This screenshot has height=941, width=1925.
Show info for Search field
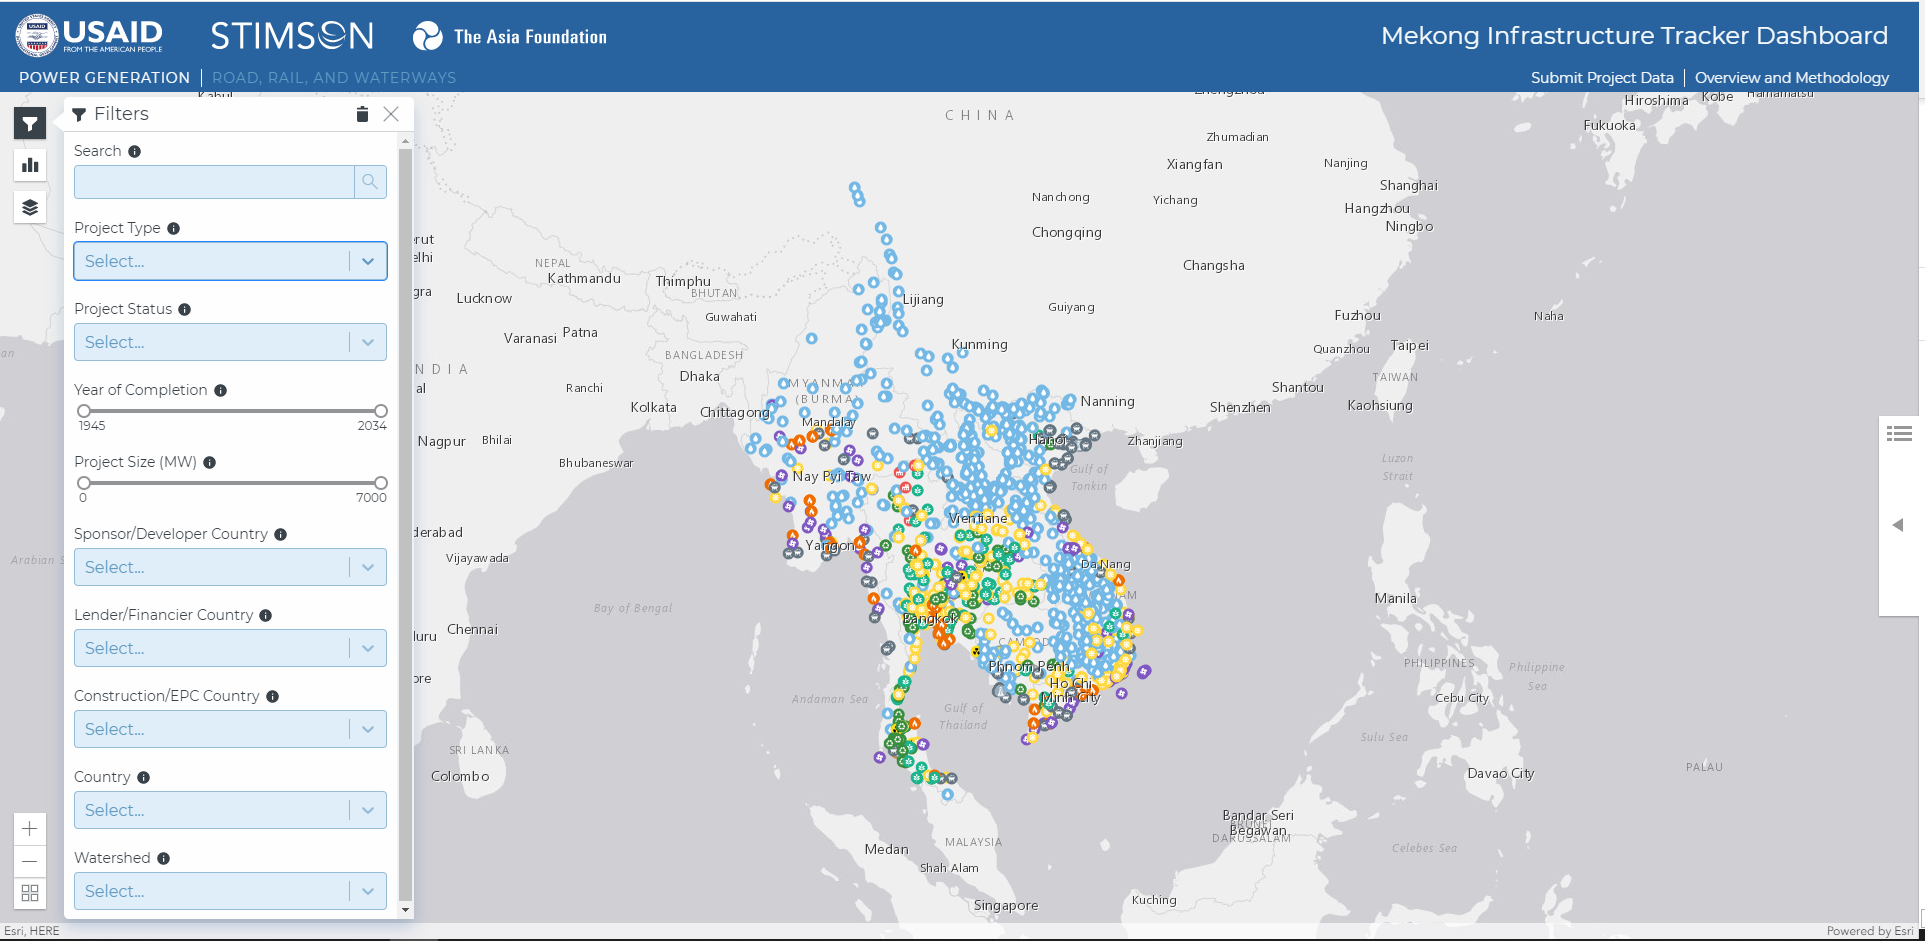[x=134, y=151]
